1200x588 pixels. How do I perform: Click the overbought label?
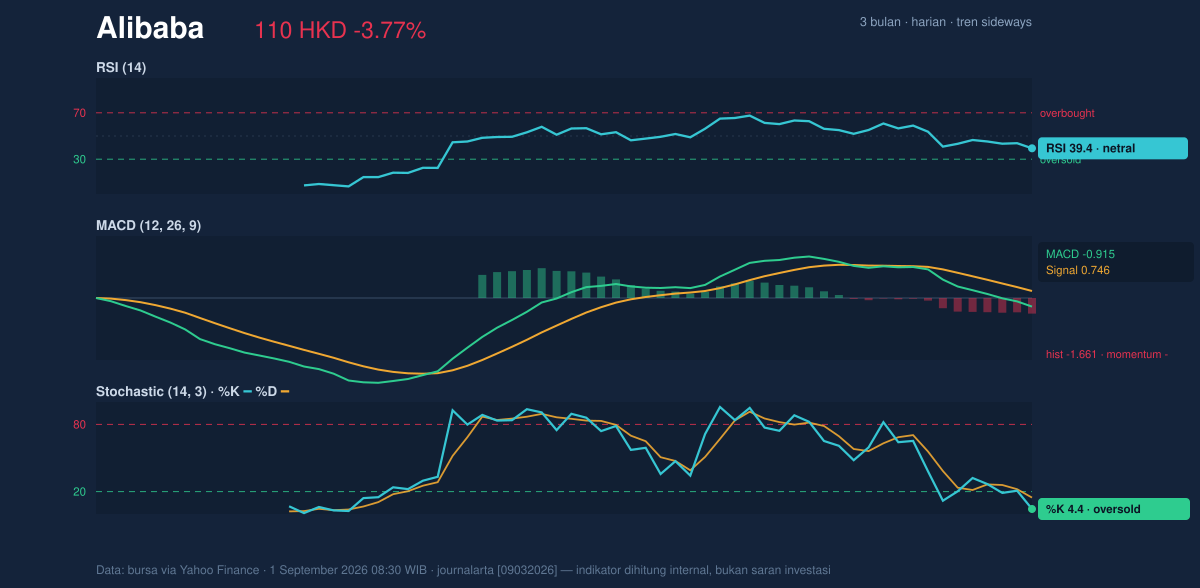(x=1067, y=113)
